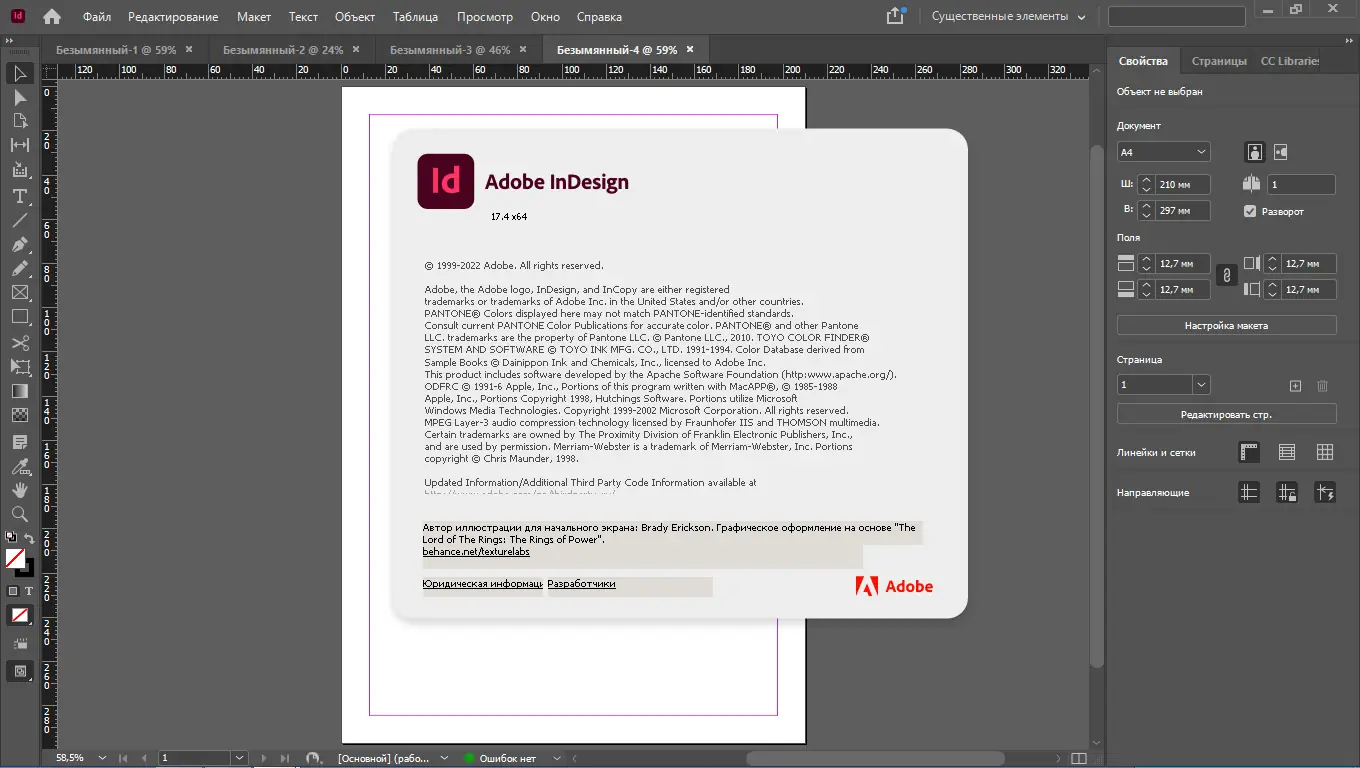Activate the Pencil tool
This screenshot has width=1360, height=768.
pyautogui.click(x=19, y=269)
